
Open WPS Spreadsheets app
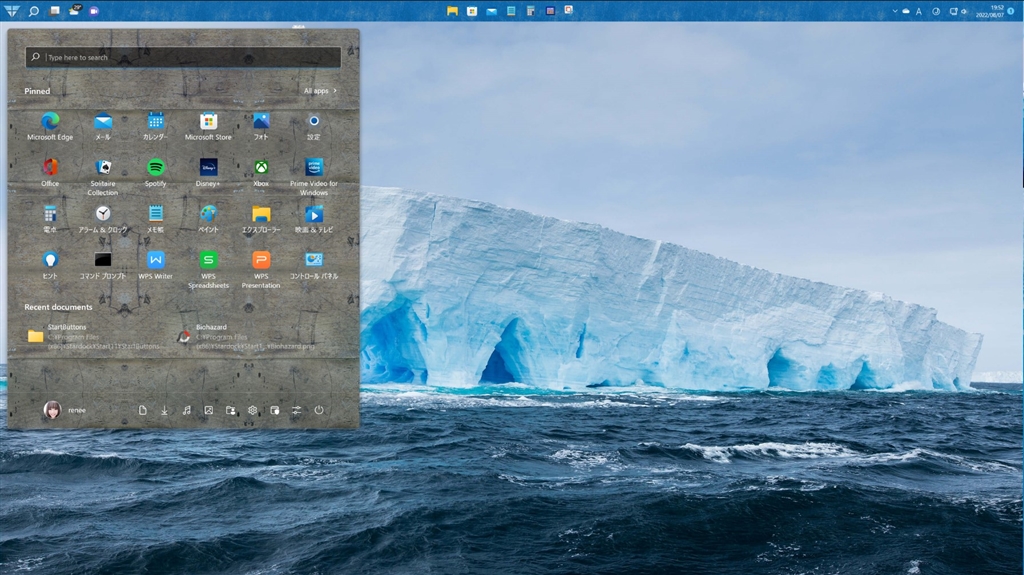click(x=208, y=260)
